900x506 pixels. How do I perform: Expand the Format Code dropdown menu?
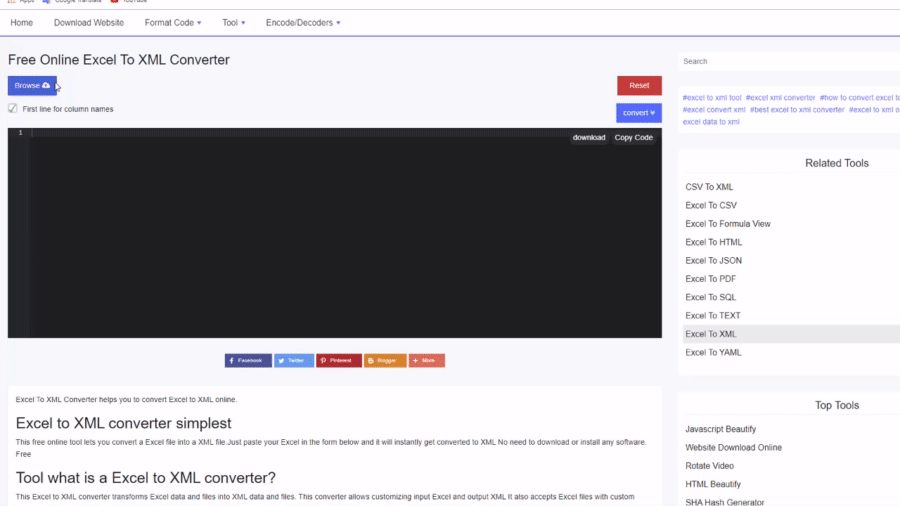tap(172, 22)
